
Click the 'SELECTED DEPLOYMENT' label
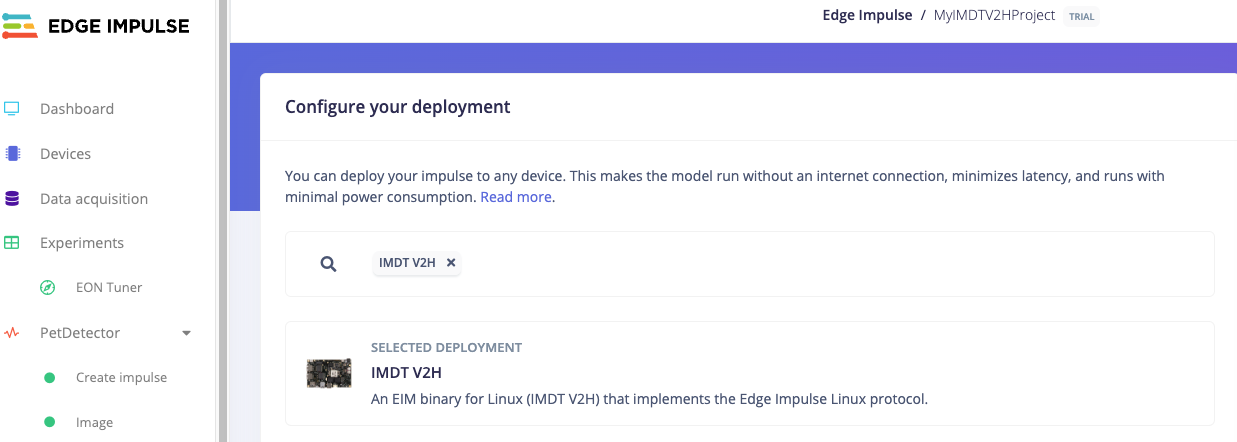pyautogui.click(x=446, y=348)
